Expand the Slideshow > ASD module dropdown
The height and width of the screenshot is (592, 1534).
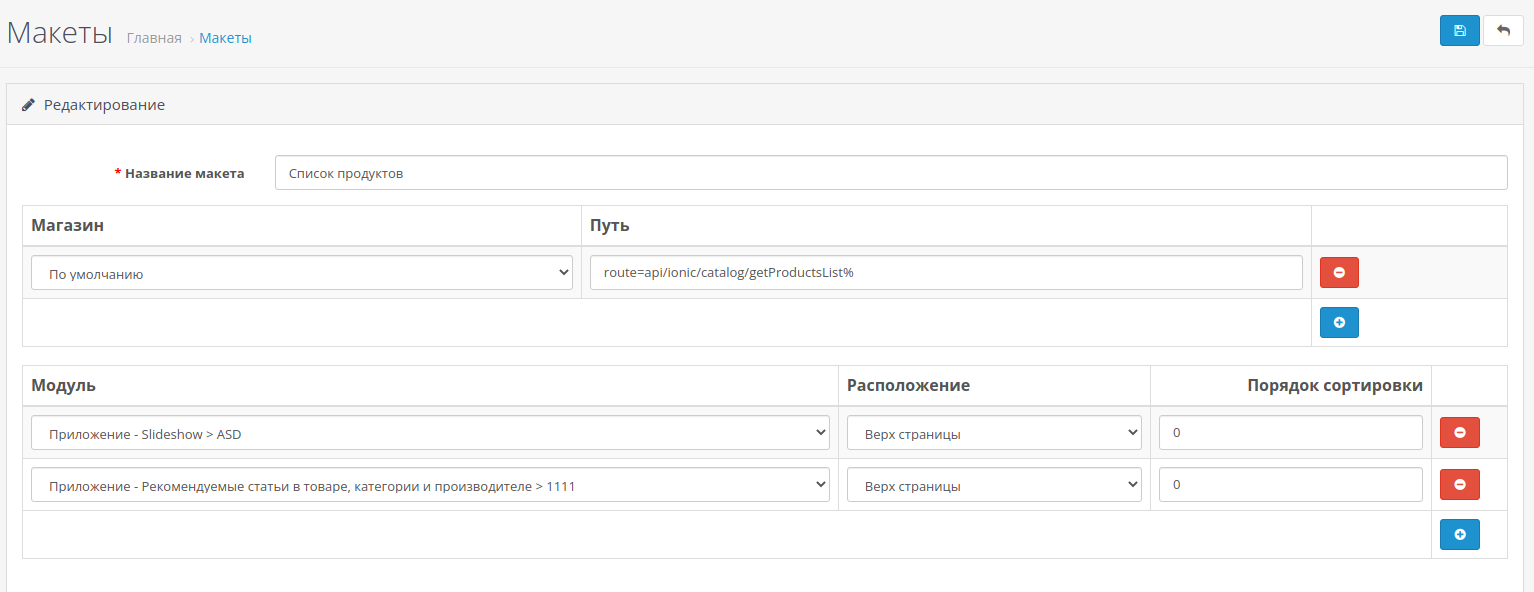430,433
